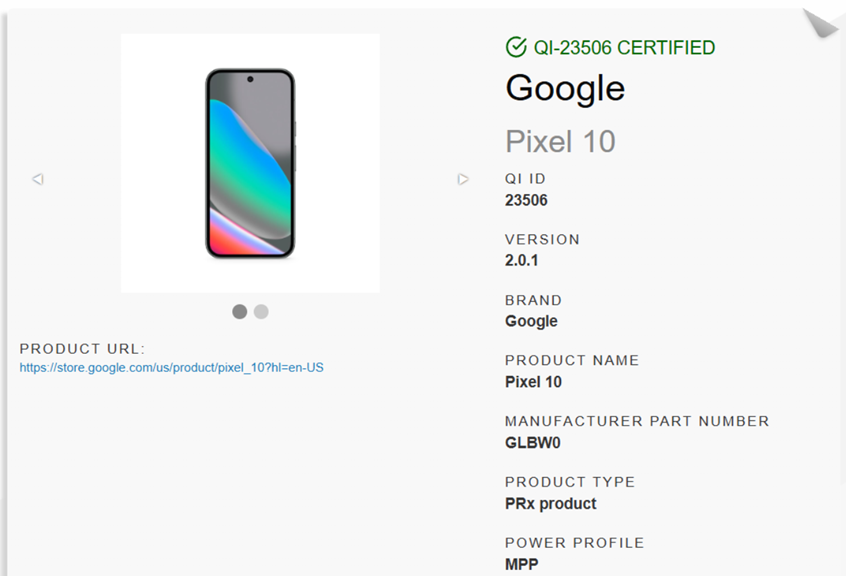The image size is (846, 576).
Task: Click the previous image arrow
Action: tap(38, 179)
